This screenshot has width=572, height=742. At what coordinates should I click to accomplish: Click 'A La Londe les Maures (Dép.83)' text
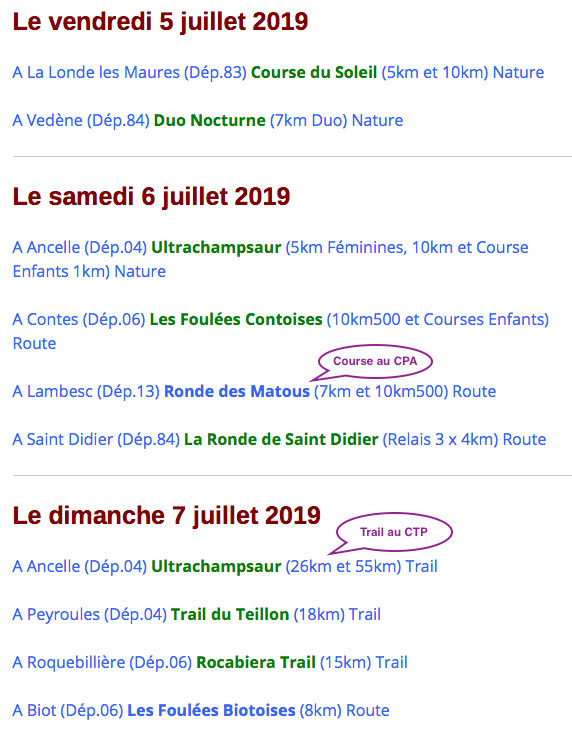coord(130,72)
